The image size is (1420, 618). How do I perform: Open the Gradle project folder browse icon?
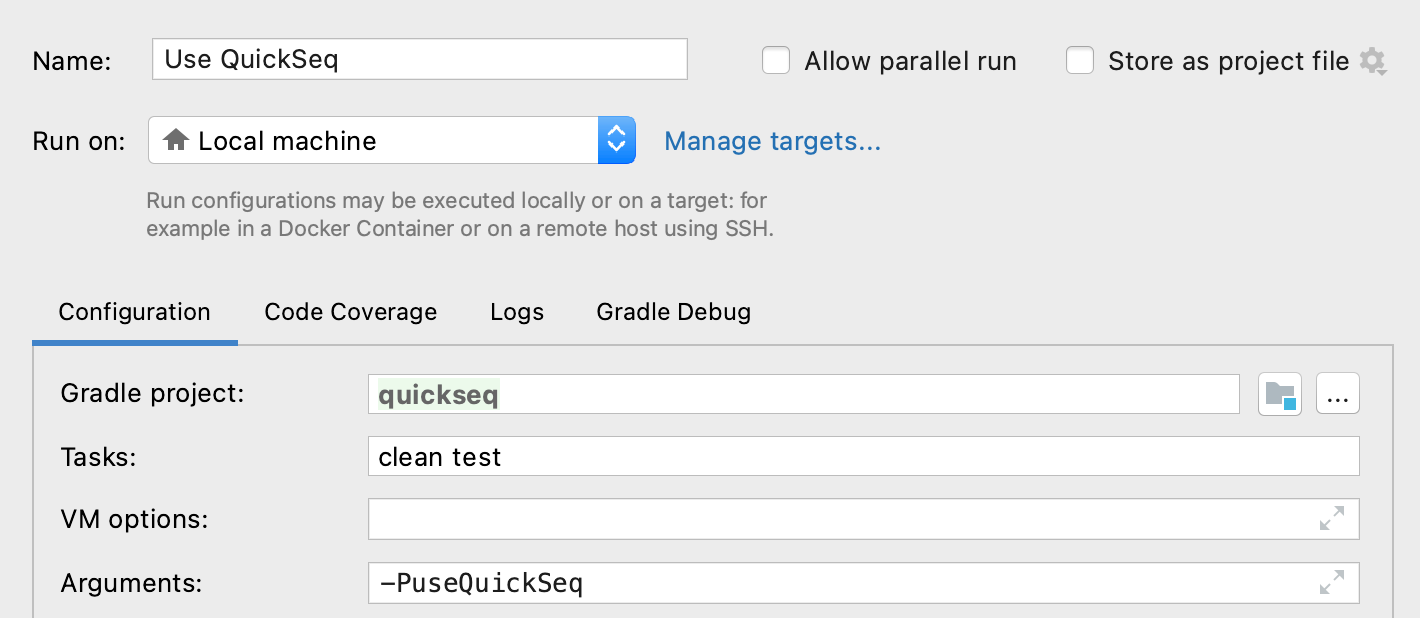coord(1280,394)
